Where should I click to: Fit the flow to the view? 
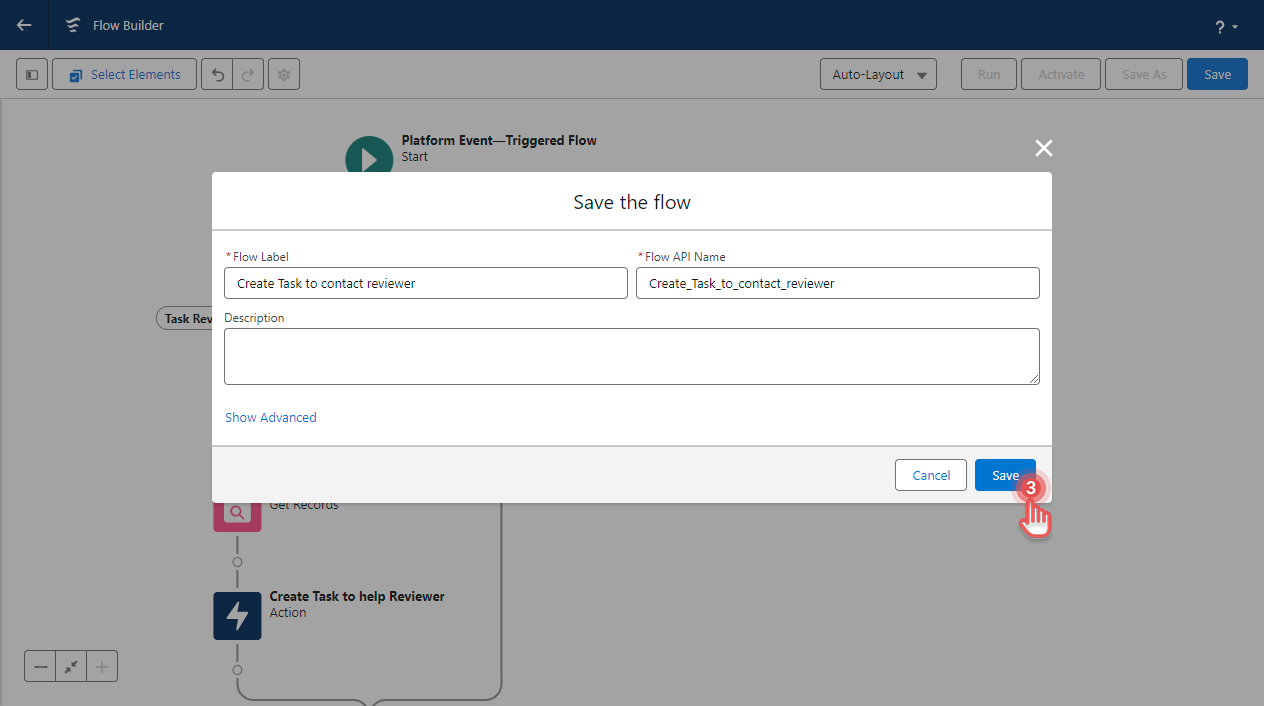click(x=70, y=665)
